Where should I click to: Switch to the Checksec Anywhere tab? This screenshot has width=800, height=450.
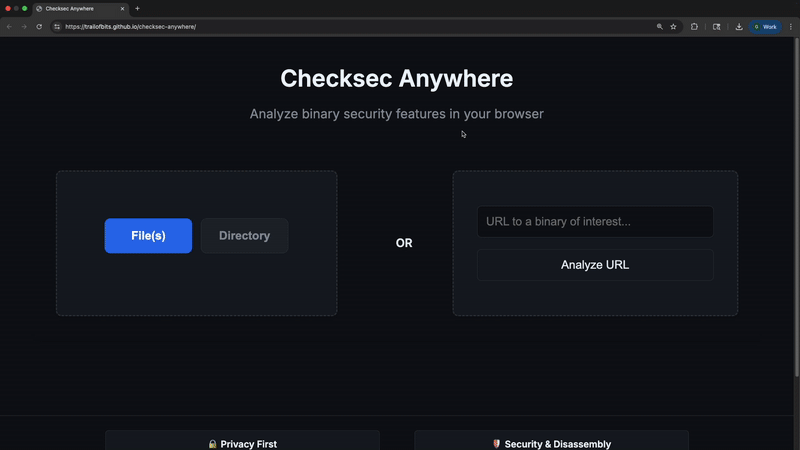[75, 8]
